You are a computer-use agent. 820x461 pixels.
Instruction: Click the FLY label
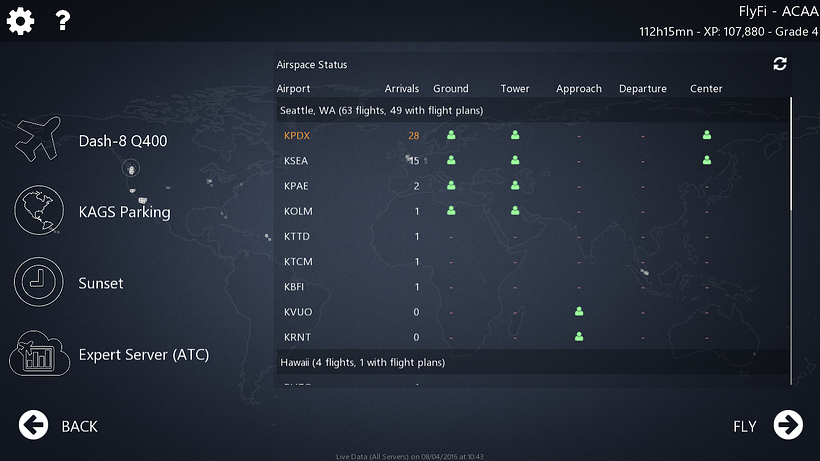(745, 427)
